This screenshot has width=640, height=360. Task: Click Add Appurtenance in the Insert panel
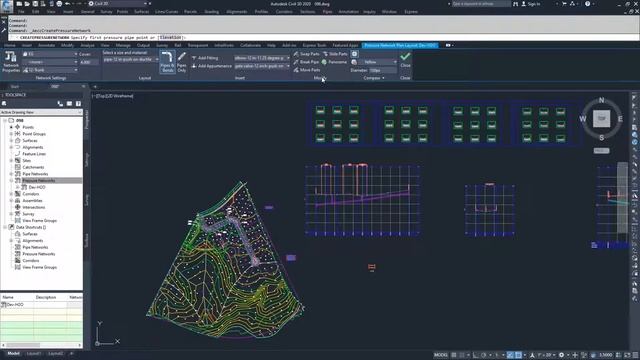[211, 66]
